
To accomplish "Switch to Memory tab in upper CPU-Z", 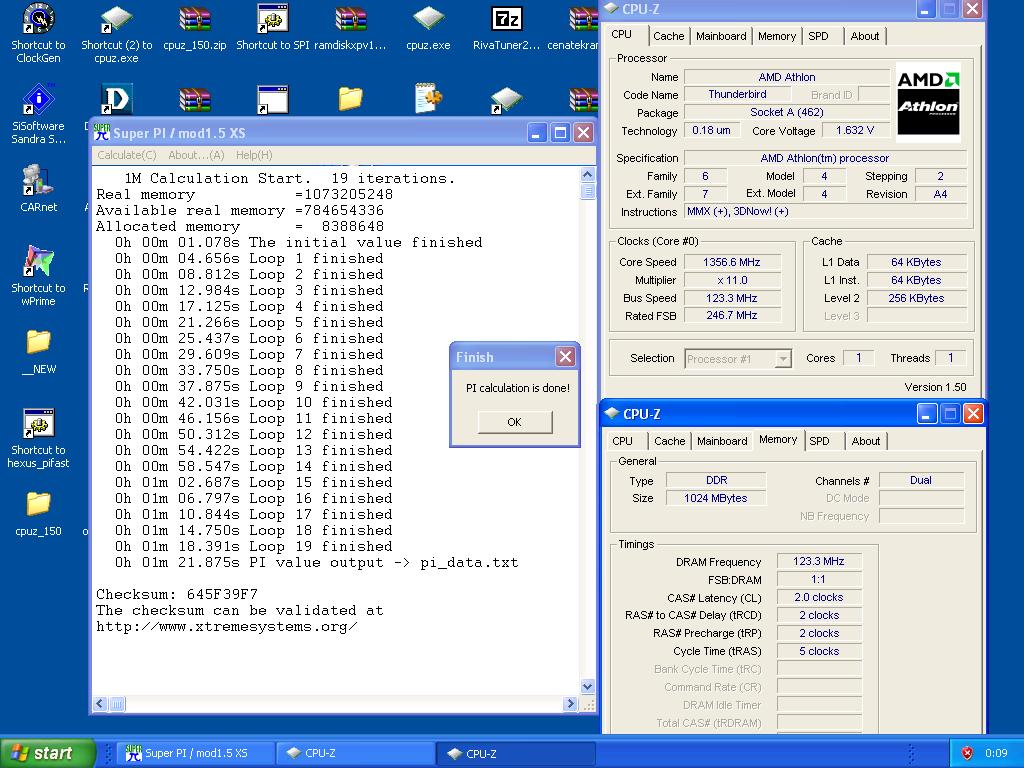I will click(776, 36).
